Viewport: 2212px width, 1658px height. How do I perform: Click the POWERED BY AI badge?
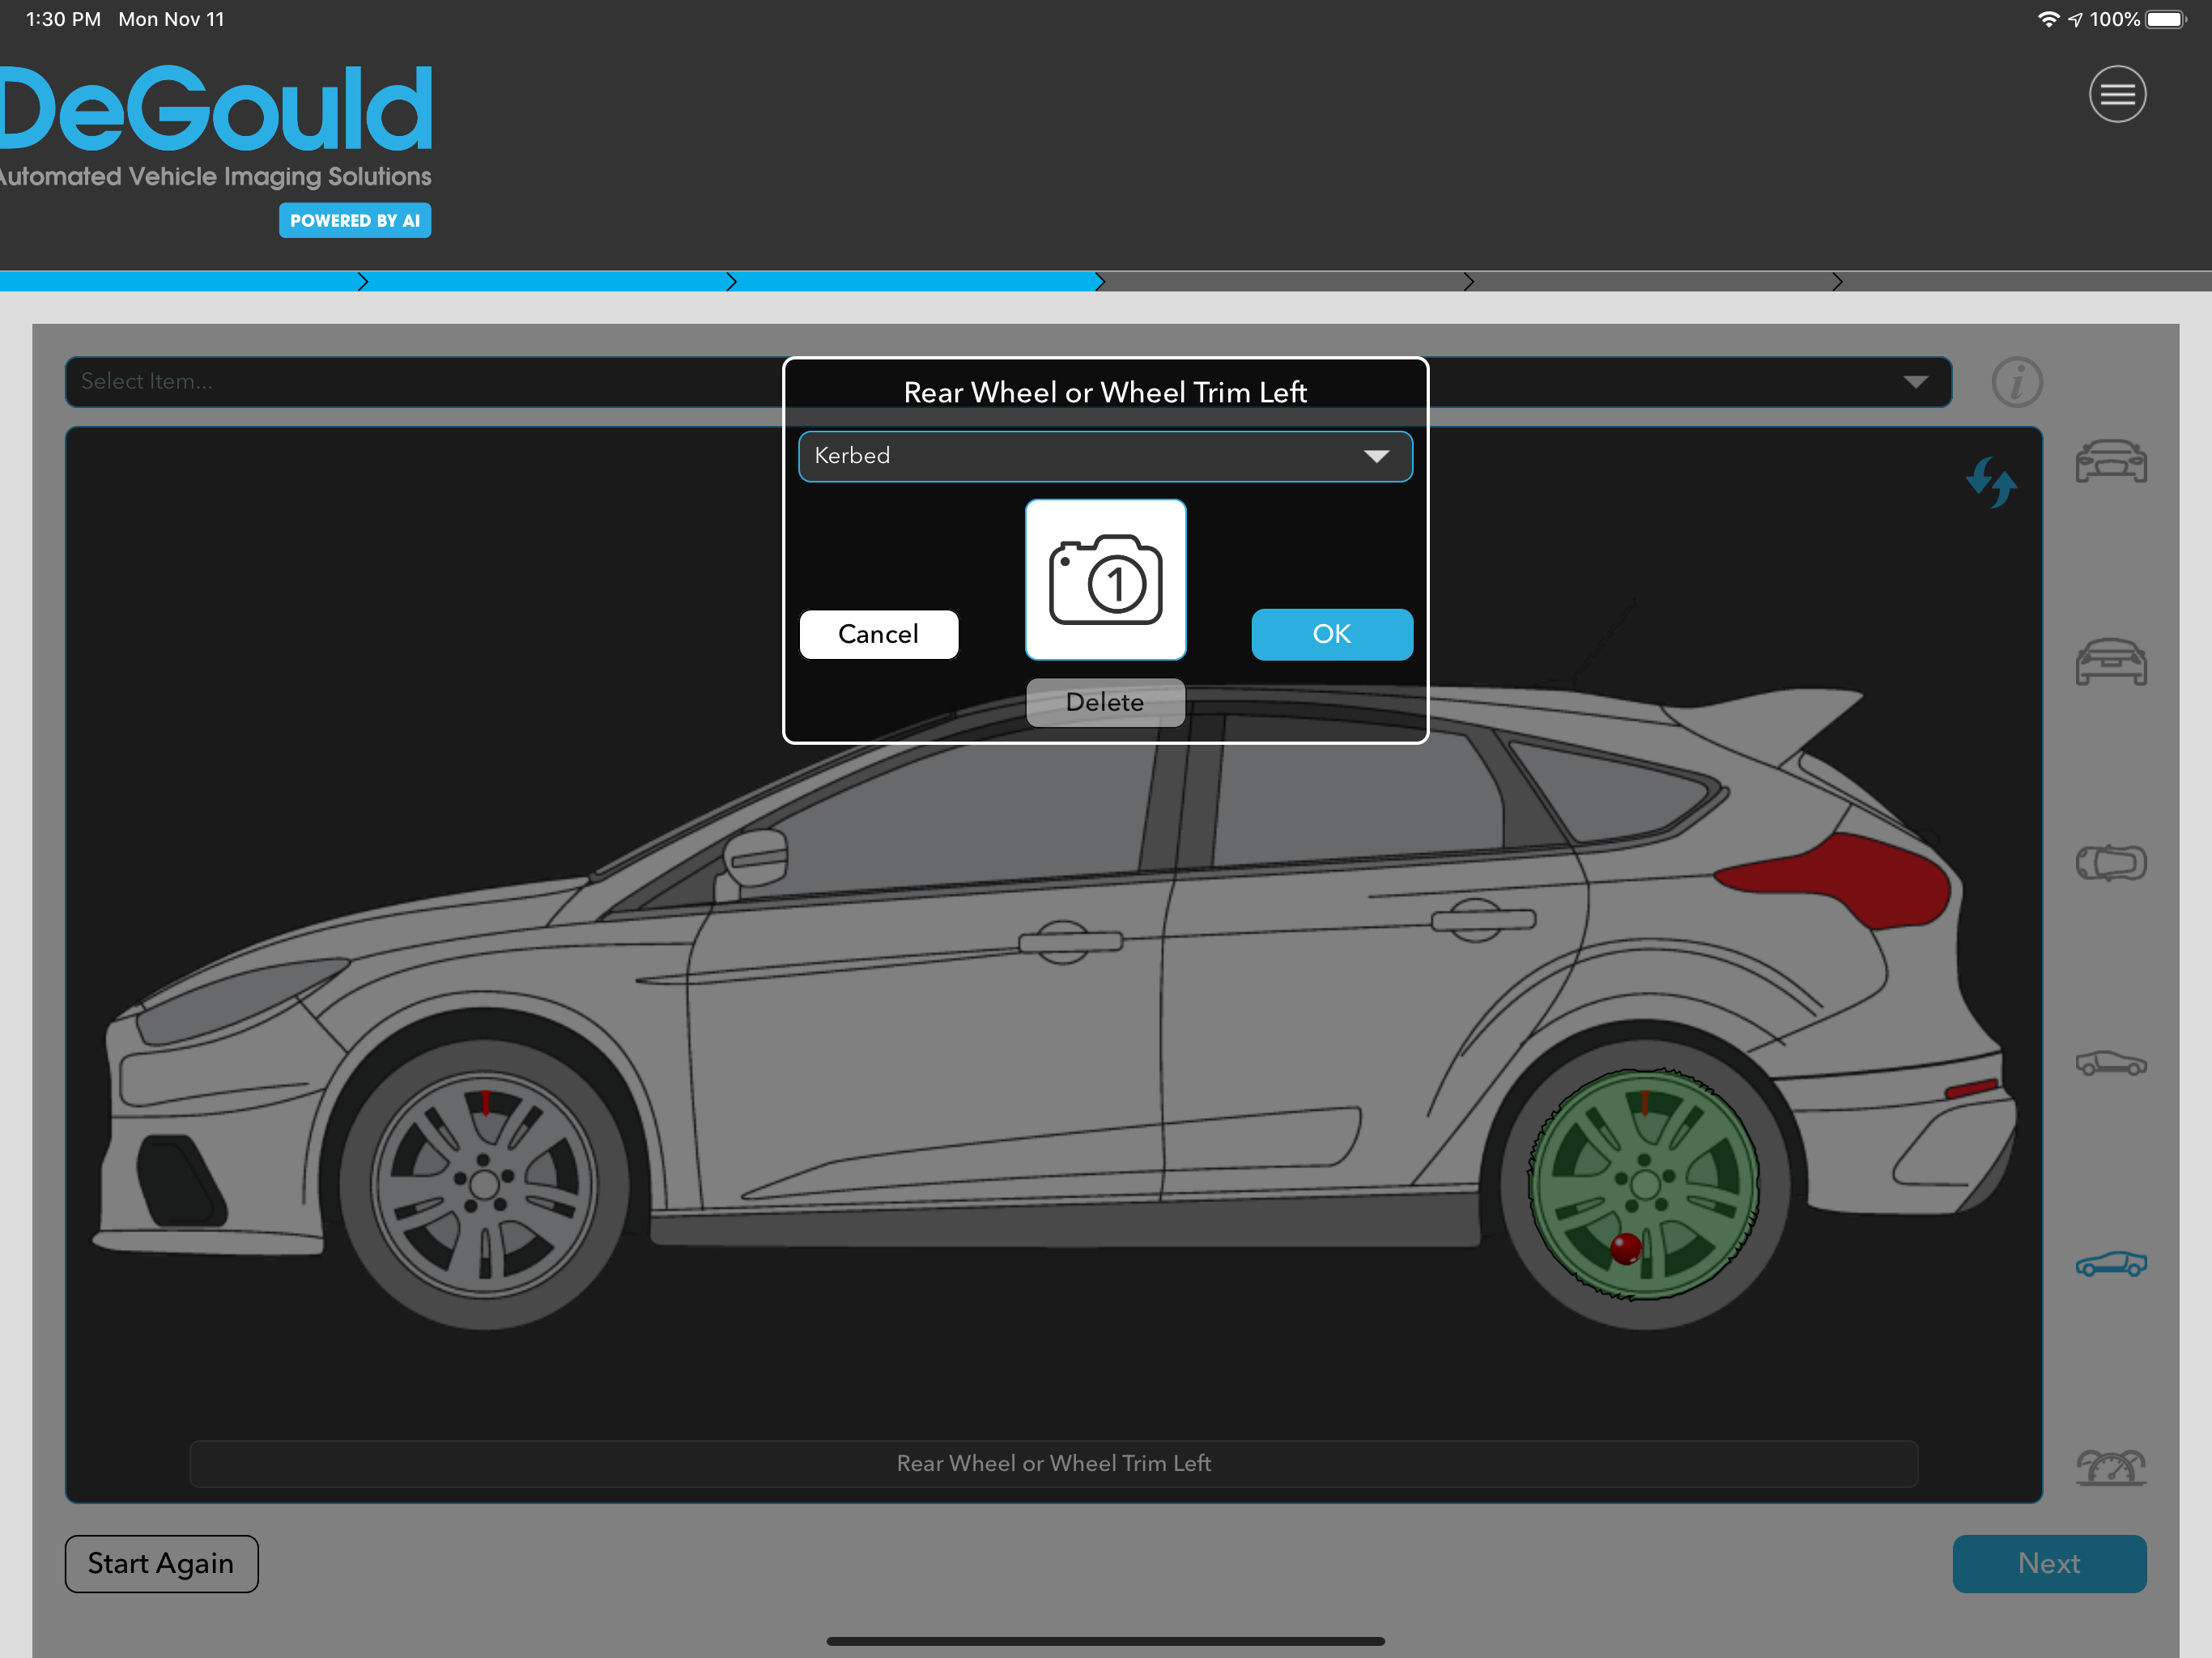tap(355, 220)
